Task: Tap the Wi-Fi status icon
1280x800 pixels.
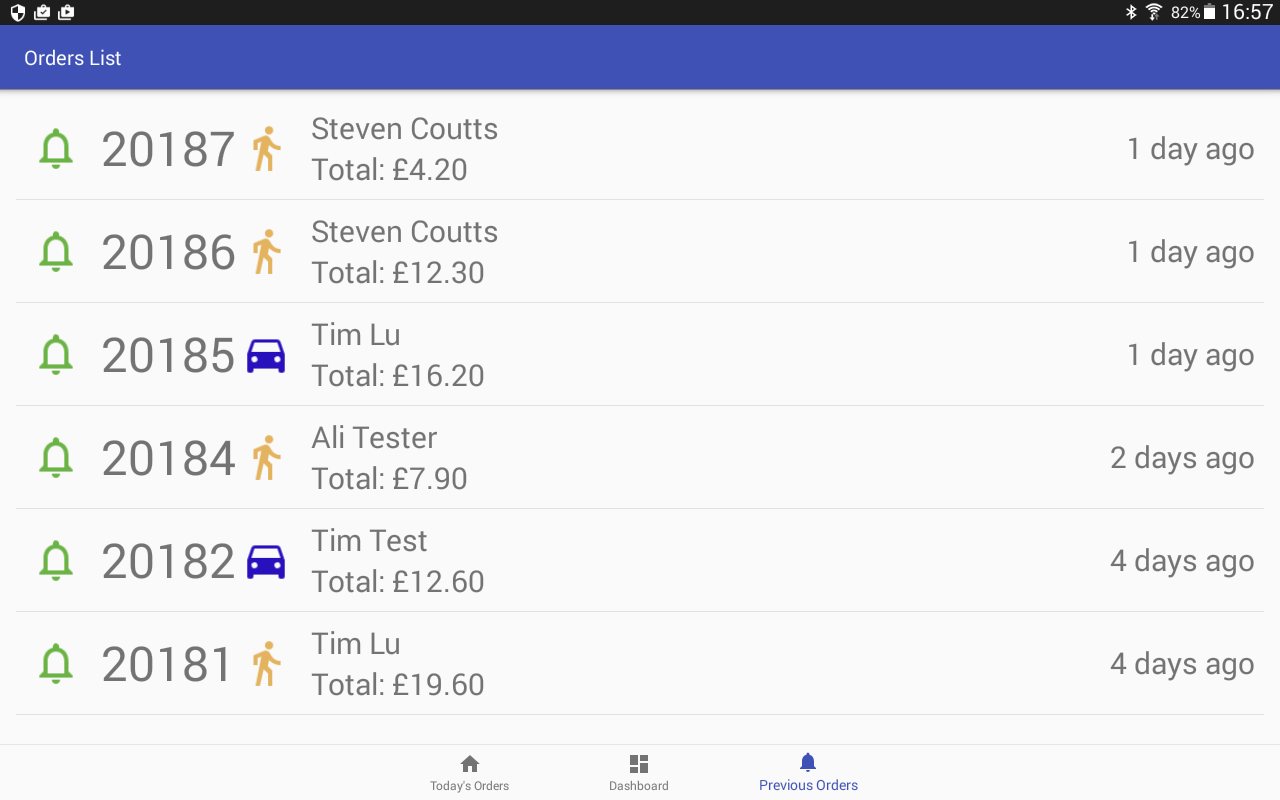Action: pos(1154,12)
